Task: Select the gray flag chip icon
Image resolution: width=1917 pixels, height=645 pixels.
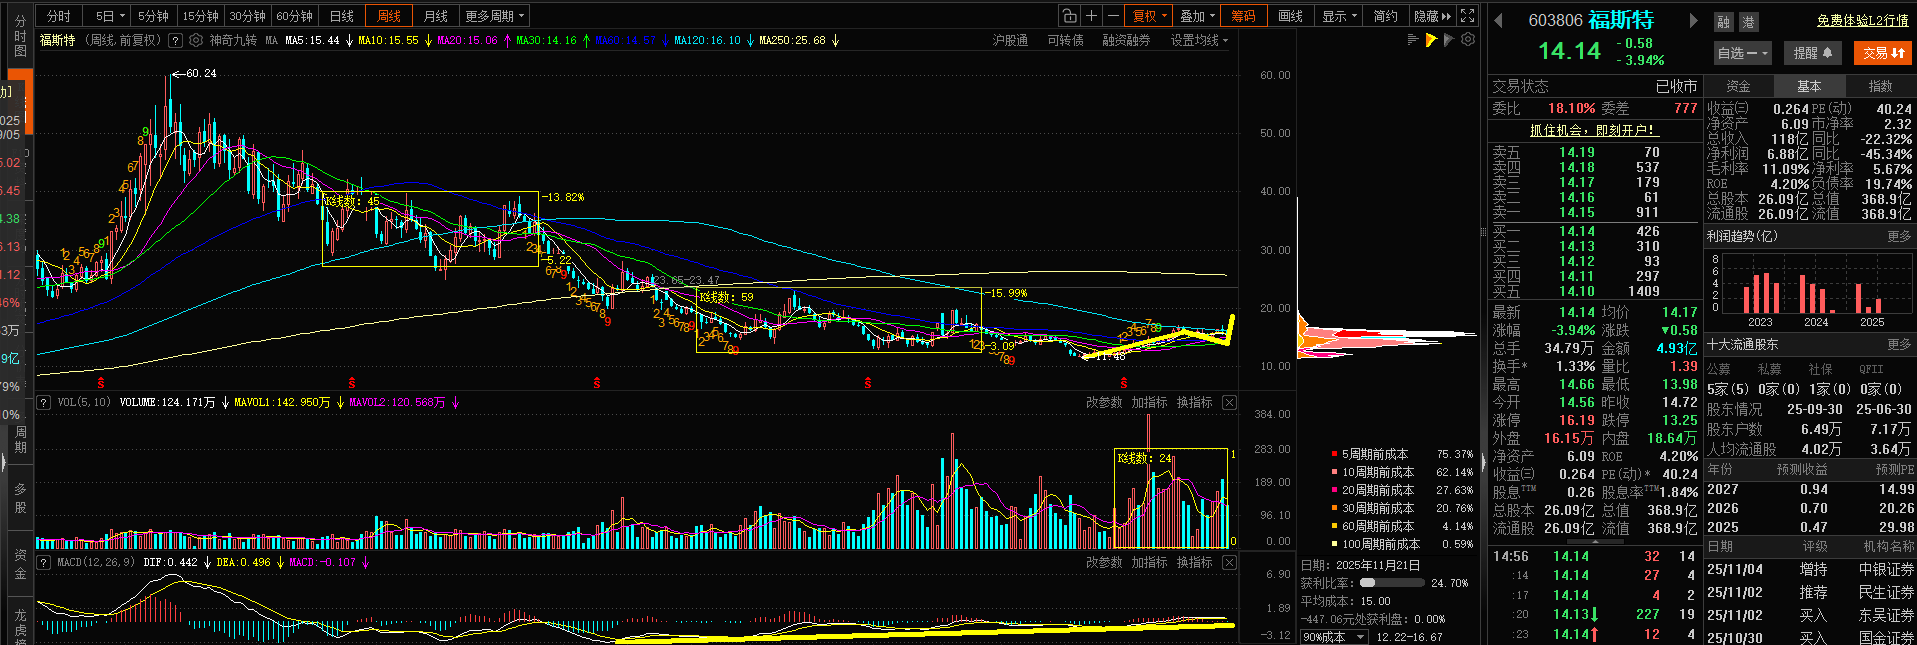Action: (1449, 40)
